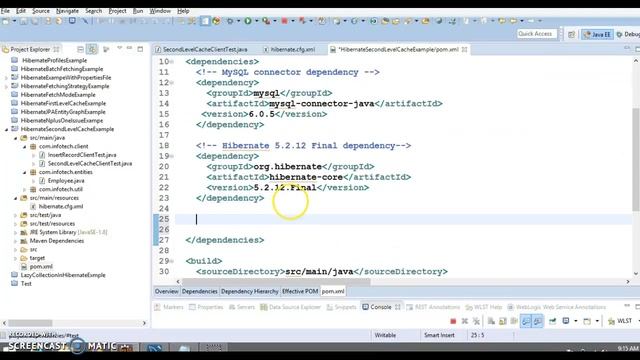Toggle Show Console on standard error change
Viewport: 640px width, 360px height.
[538, 321]
